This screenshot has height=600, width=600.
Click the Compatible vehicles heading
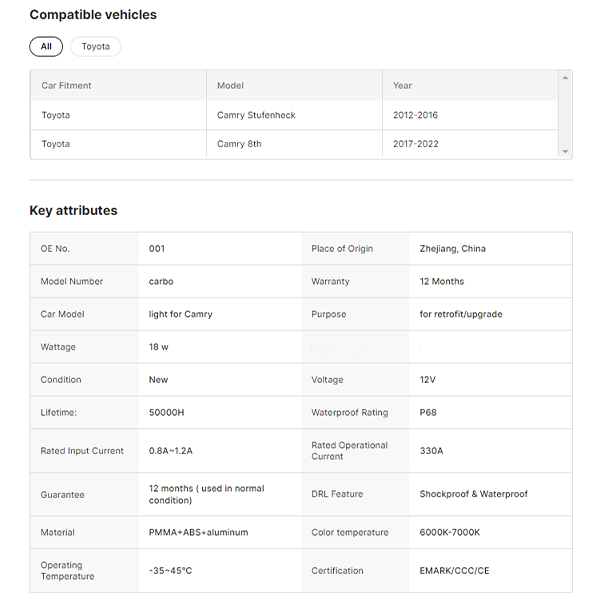pyautogui.click(x=93, y=15)
